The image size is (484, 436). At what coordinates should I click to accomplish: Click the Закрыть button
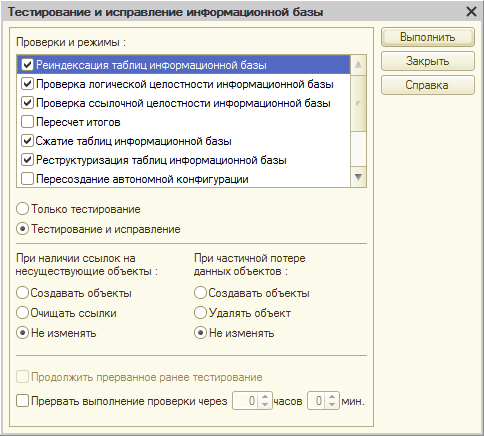(x=428, y=61)
